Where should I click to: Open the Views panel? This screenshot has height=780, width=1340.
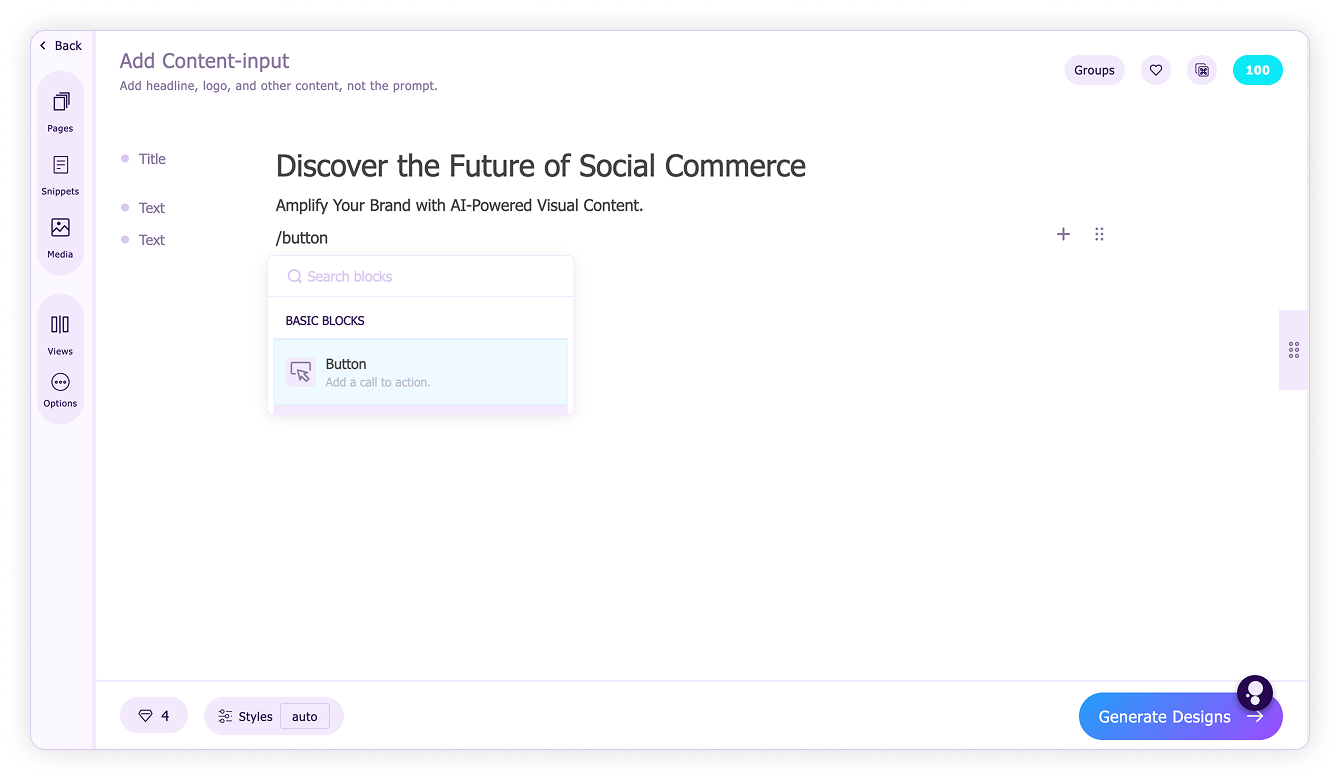coord(60,335)
